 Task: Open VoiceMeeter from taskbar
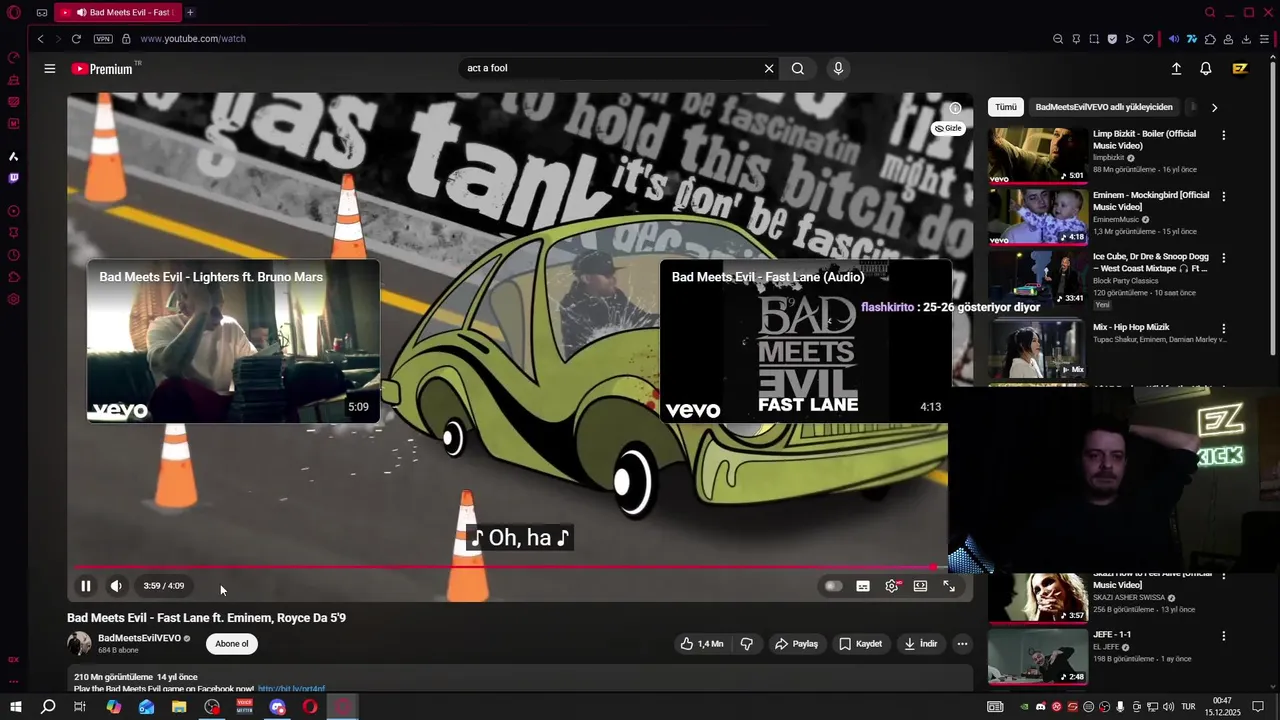pyautogui.click(x=245, y=707)
